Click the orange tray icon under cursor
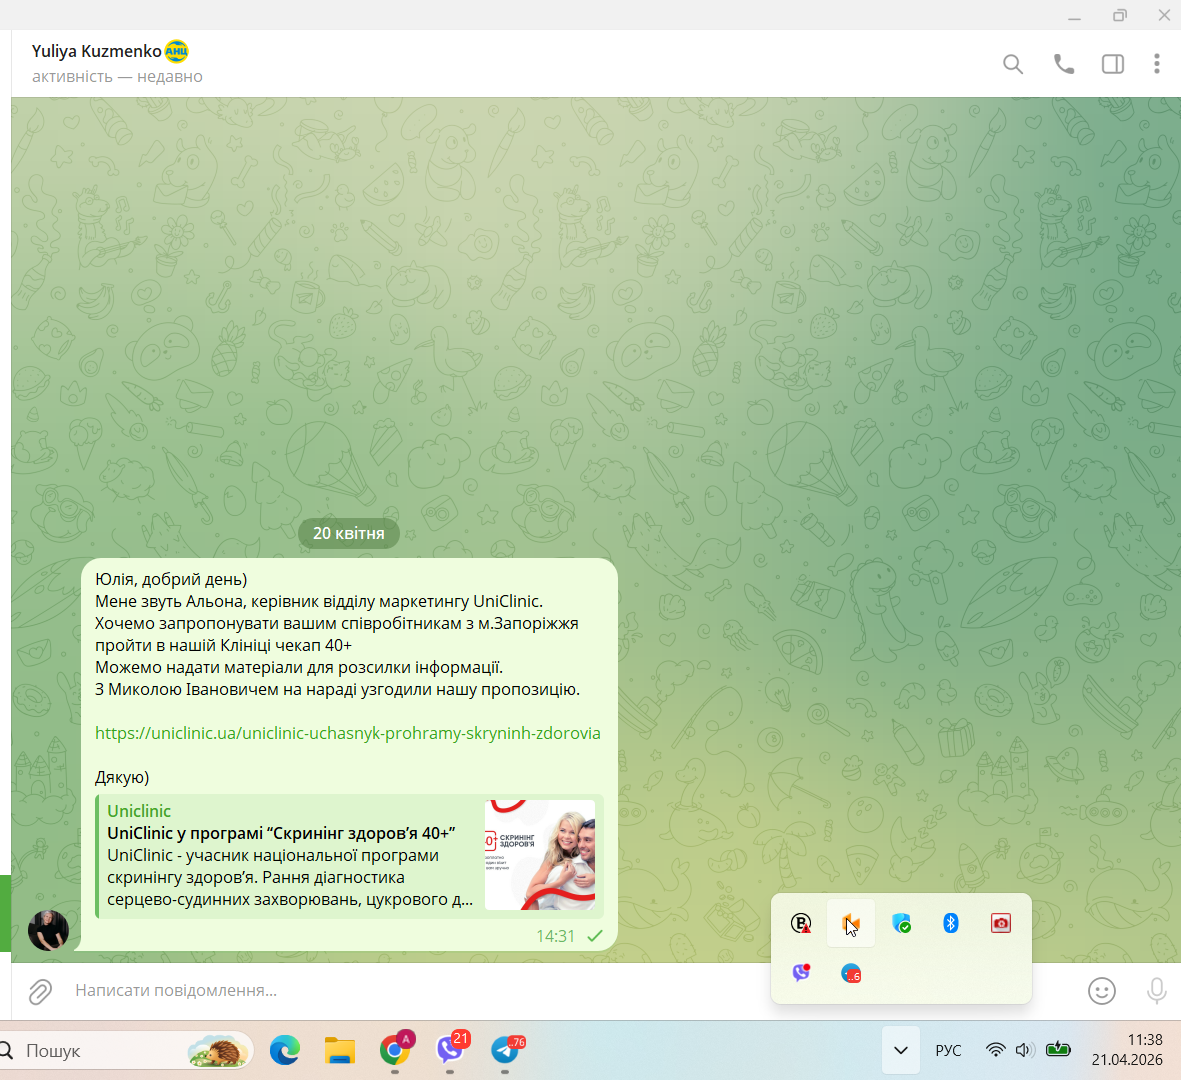The height and width of the screenshot is (1080, 1181). tap(851, 923)
